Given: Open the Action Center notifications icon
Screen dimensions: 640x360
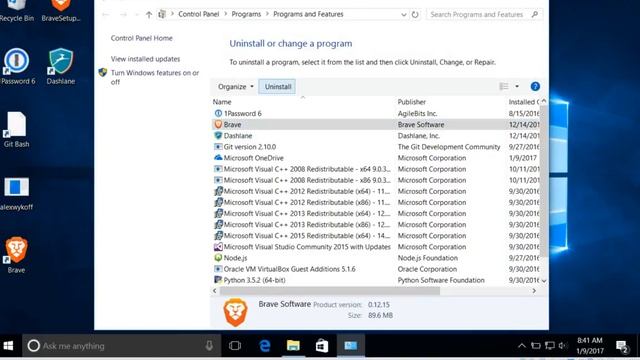Looking at the screenshot, I should [622, 347].
